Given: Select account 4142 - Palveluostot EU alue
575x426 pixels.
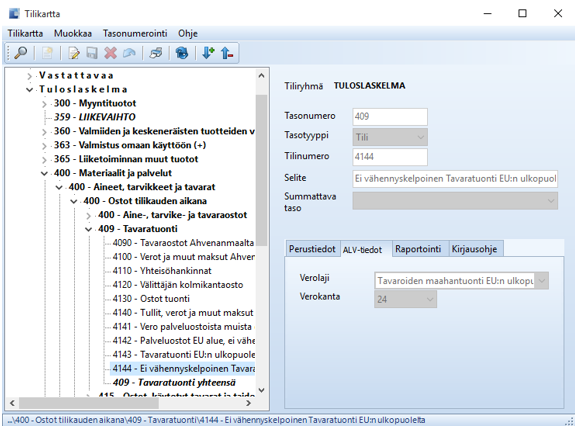Looking at the screenshot, I should click(183, 340).
